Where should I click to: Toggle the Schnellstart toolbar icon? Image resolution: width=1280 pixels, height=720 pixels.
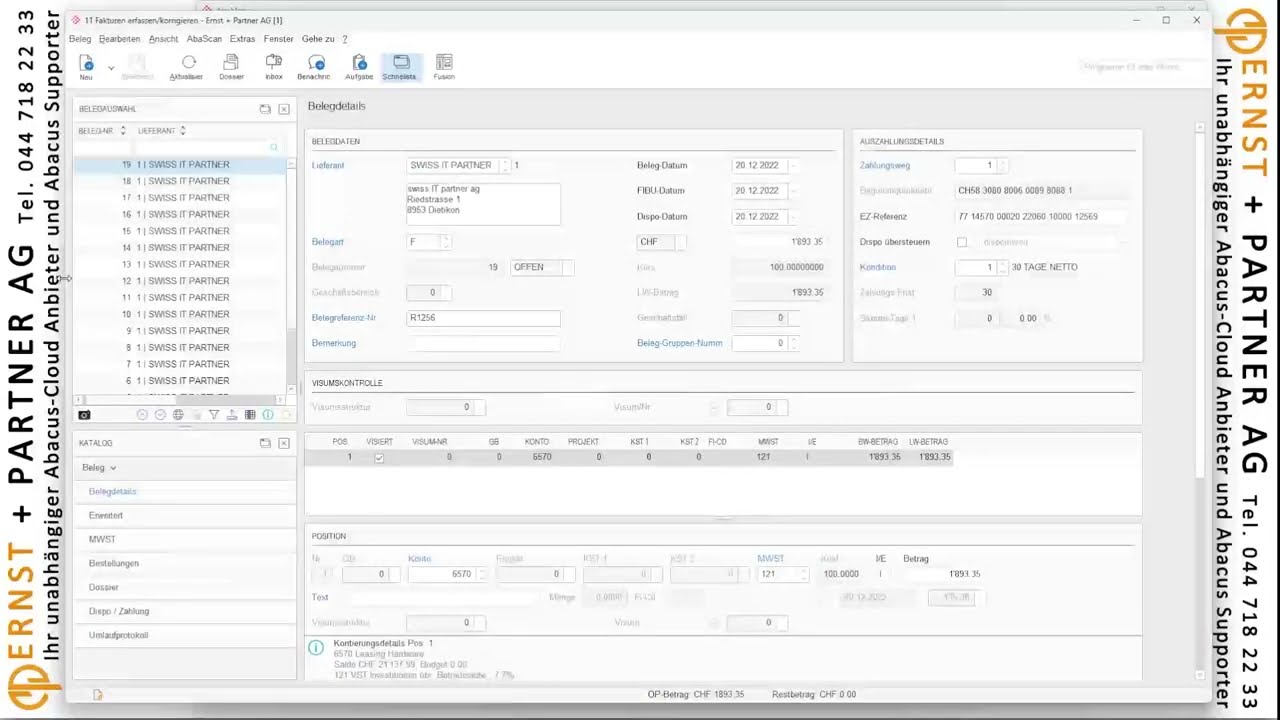400,66
